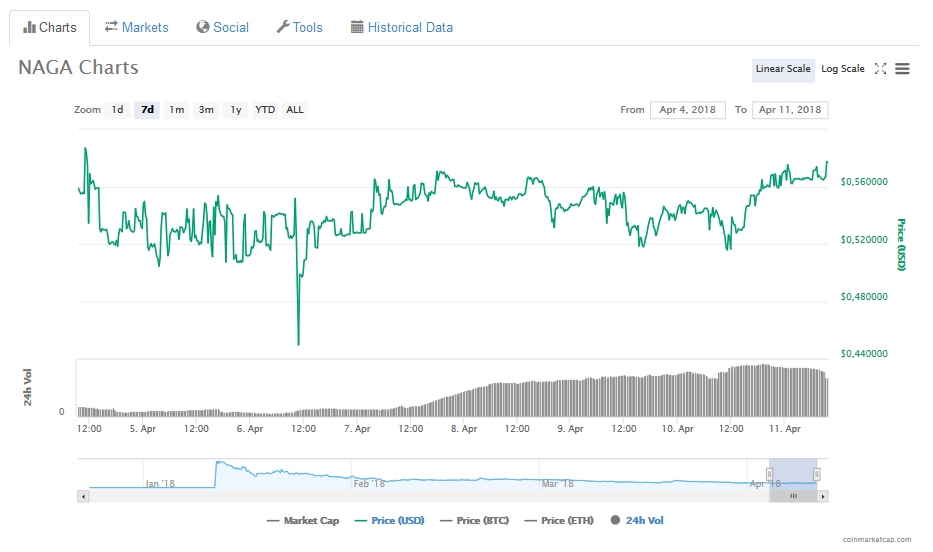Toggle fullscreen chart icon

(x=881, y=69)
